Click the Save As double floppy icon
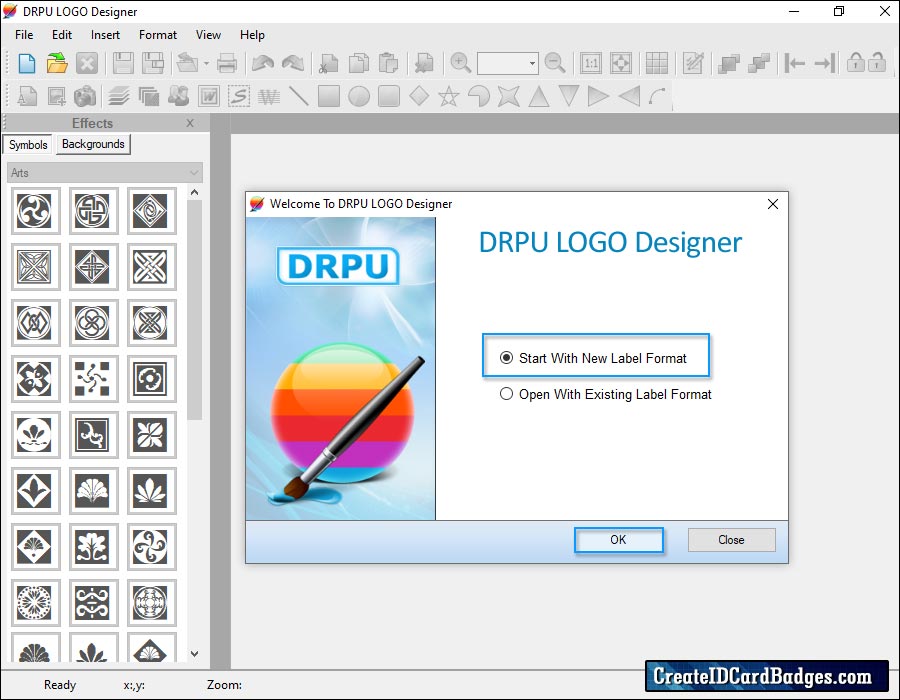 (x=153, y=63)
